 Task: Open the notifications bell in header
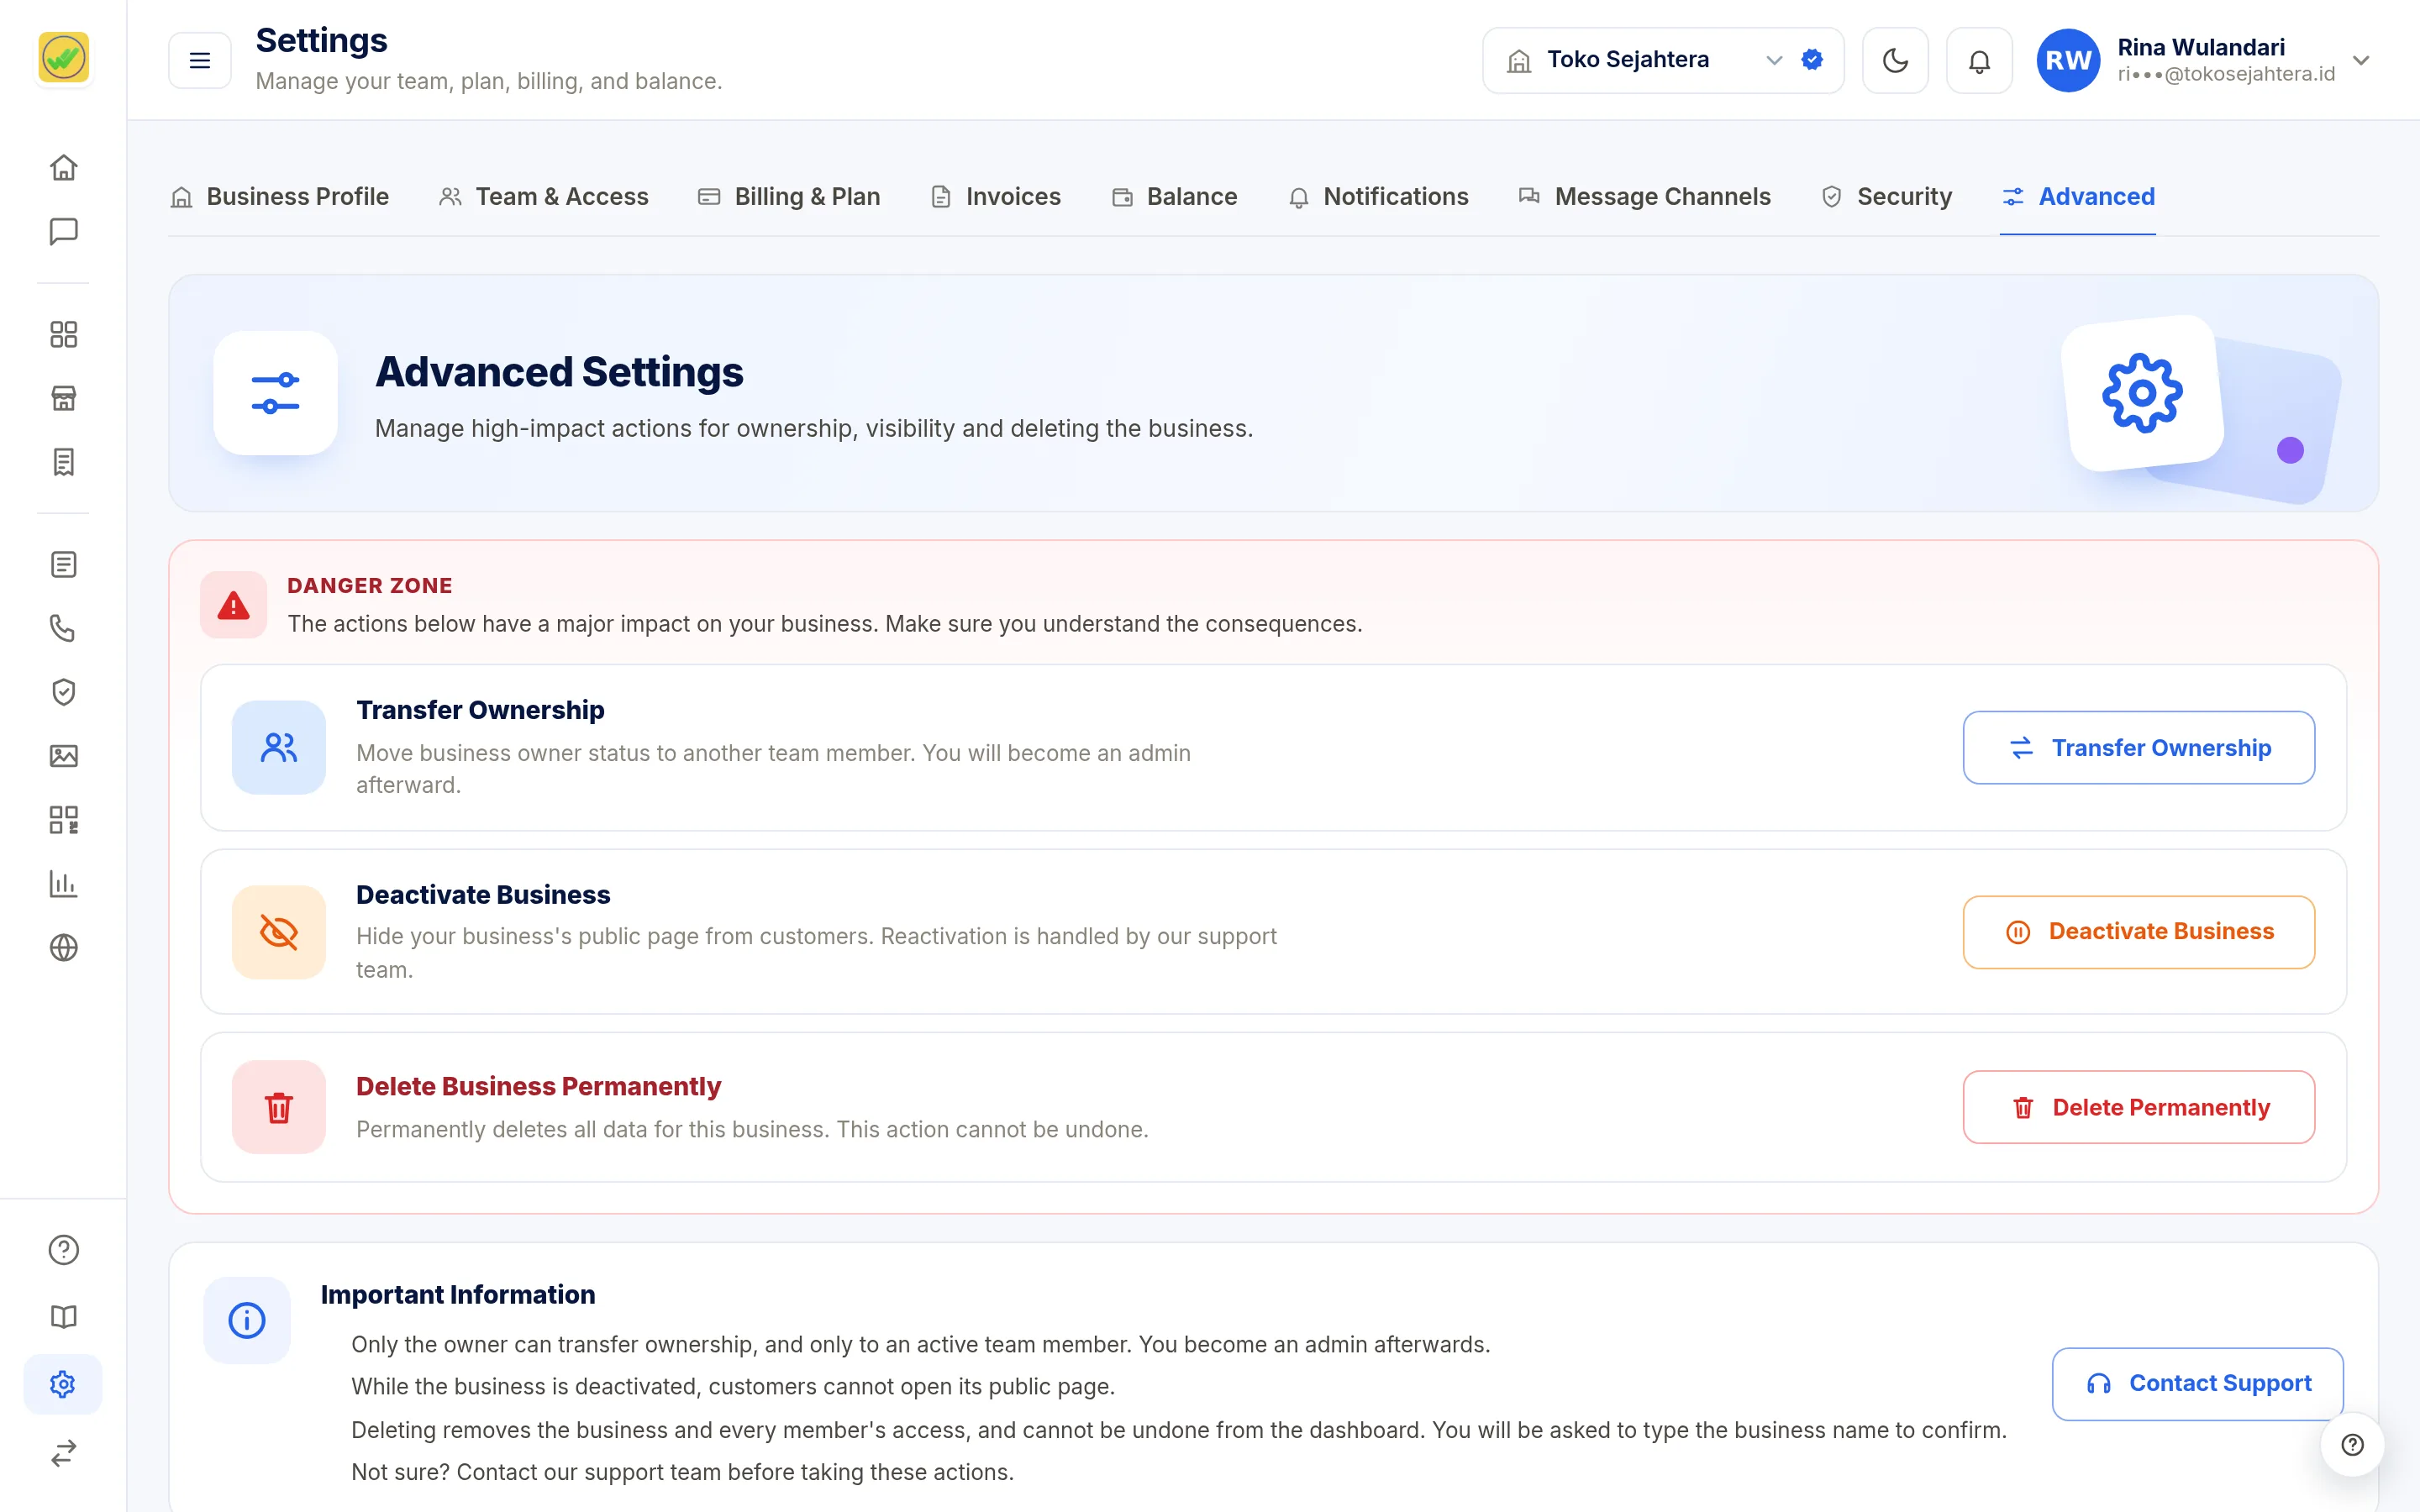[x=1979, y=60]
